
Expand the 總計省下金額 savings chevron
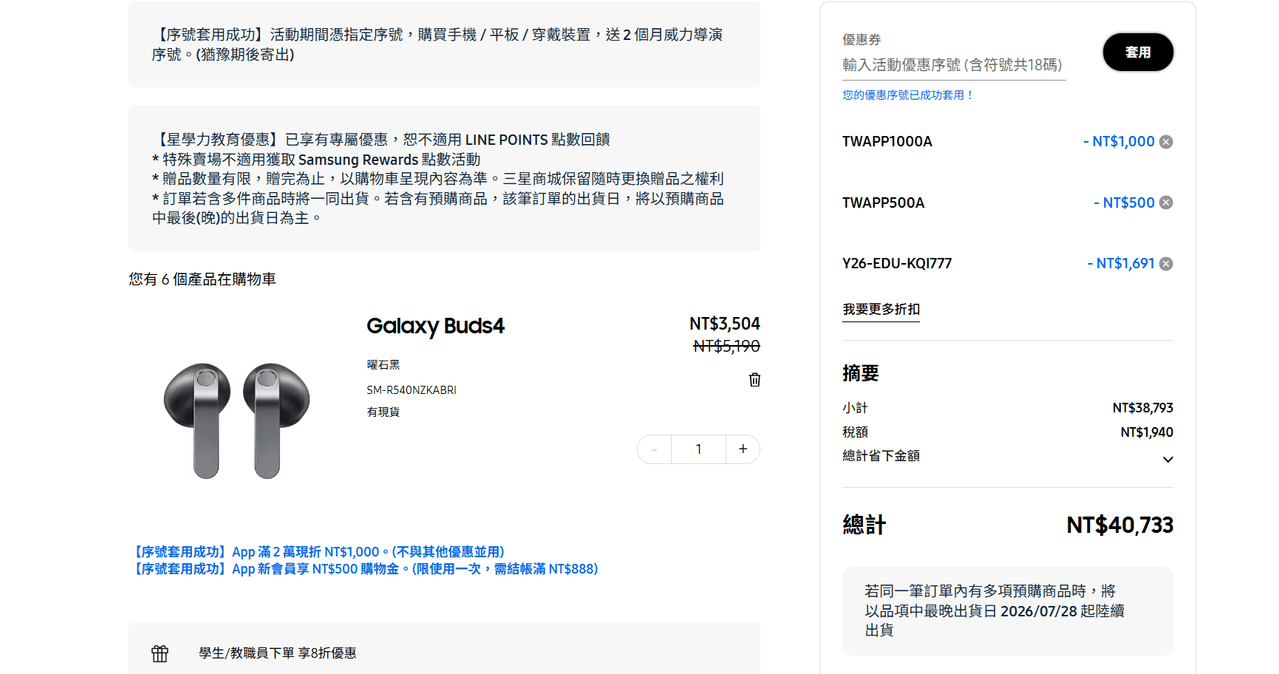[x=1167, y=460]
